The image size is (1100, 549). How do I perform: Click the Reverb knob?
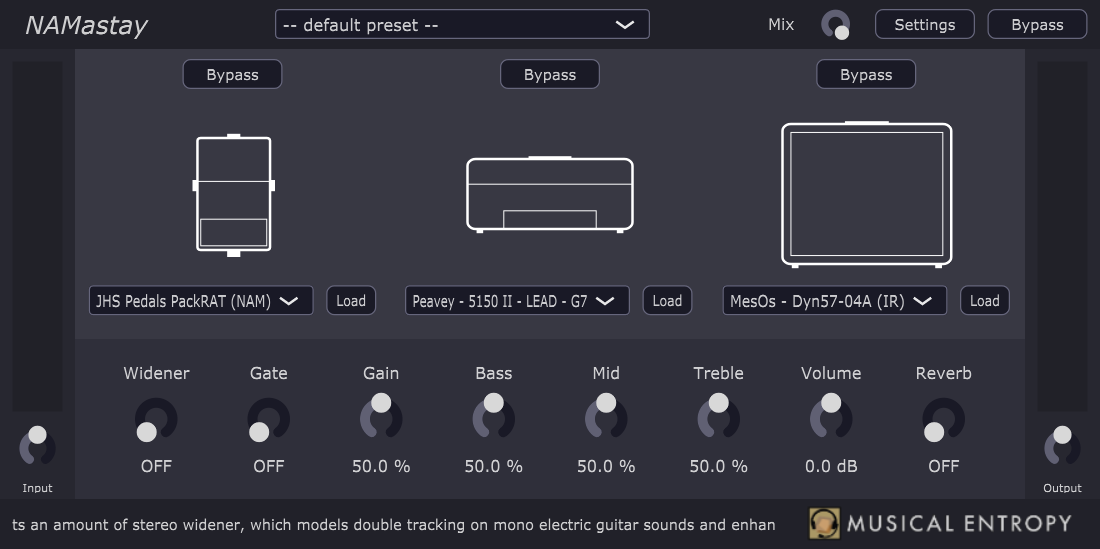coord(944,419)
